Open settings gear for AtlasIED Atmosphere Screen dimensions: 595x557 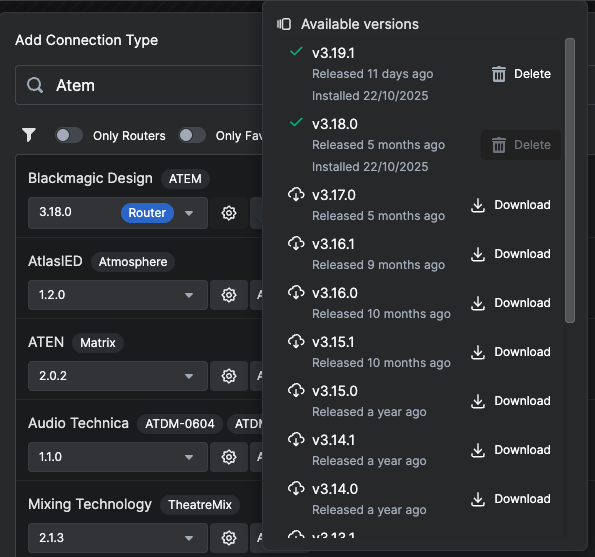coord(229,295)
